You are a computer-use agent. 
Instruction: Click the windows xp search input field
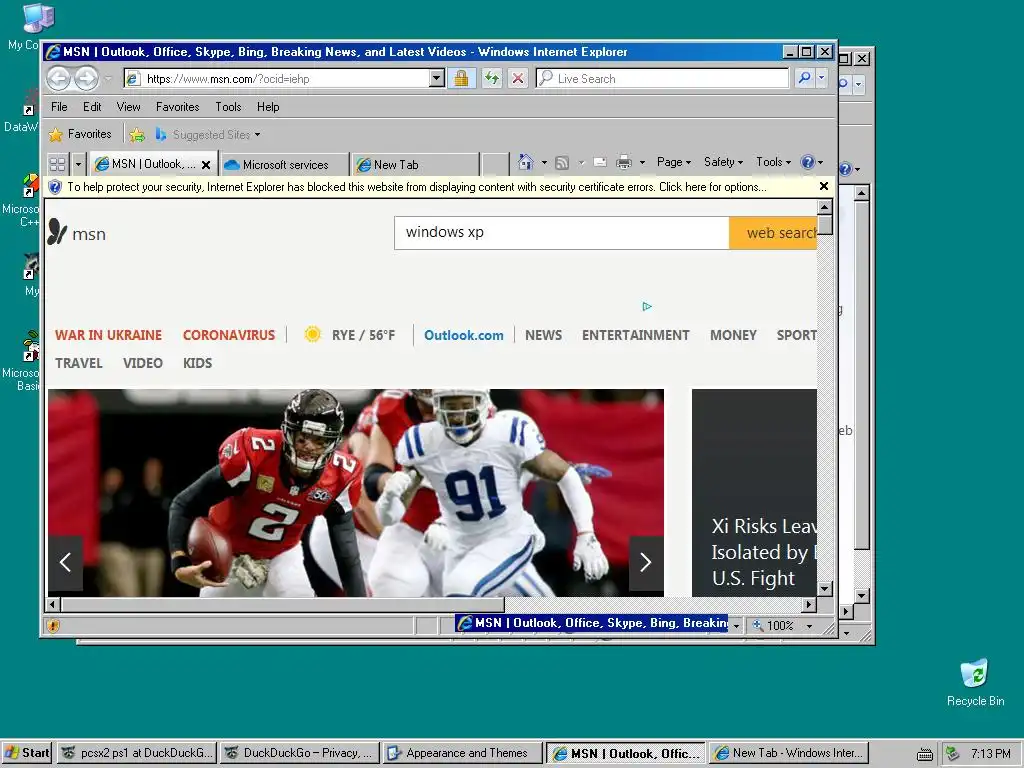[562, 233]
